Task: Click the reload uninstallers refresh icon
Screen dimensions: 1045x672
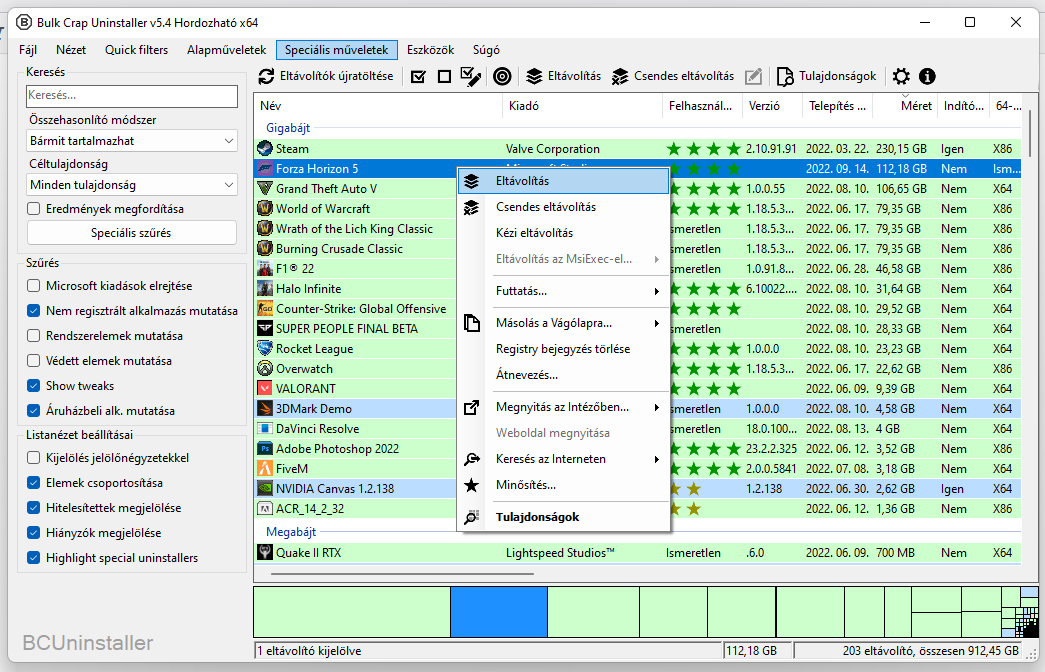Action: pyautogui.click(x=266, y=76)
